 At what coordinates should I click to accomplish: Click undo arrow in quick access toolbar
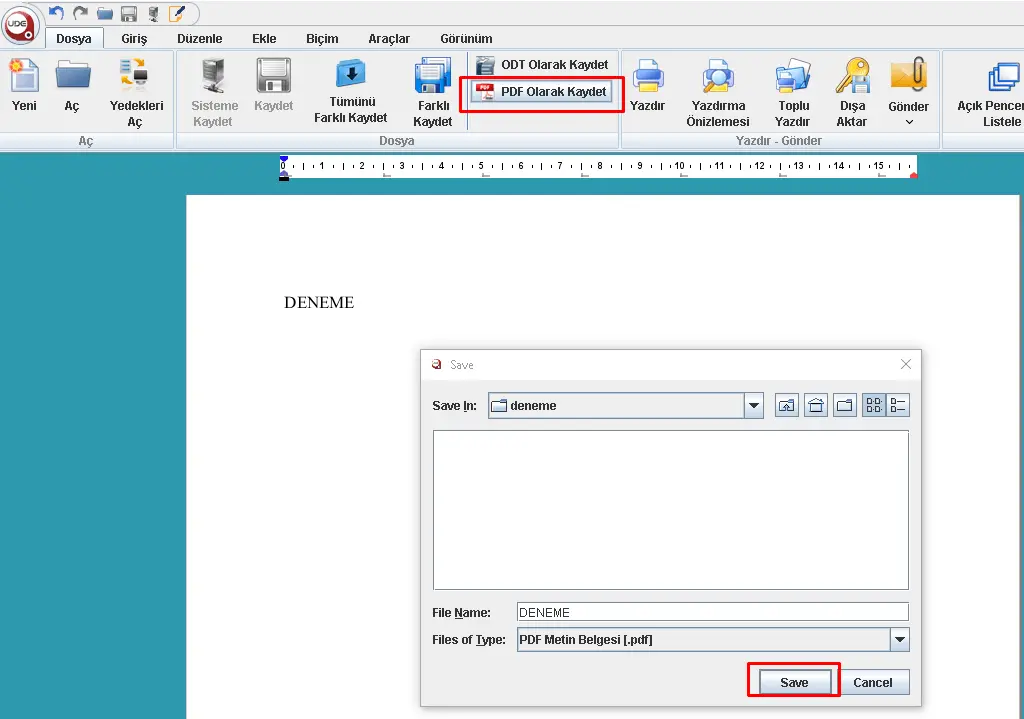click(56, 13)
